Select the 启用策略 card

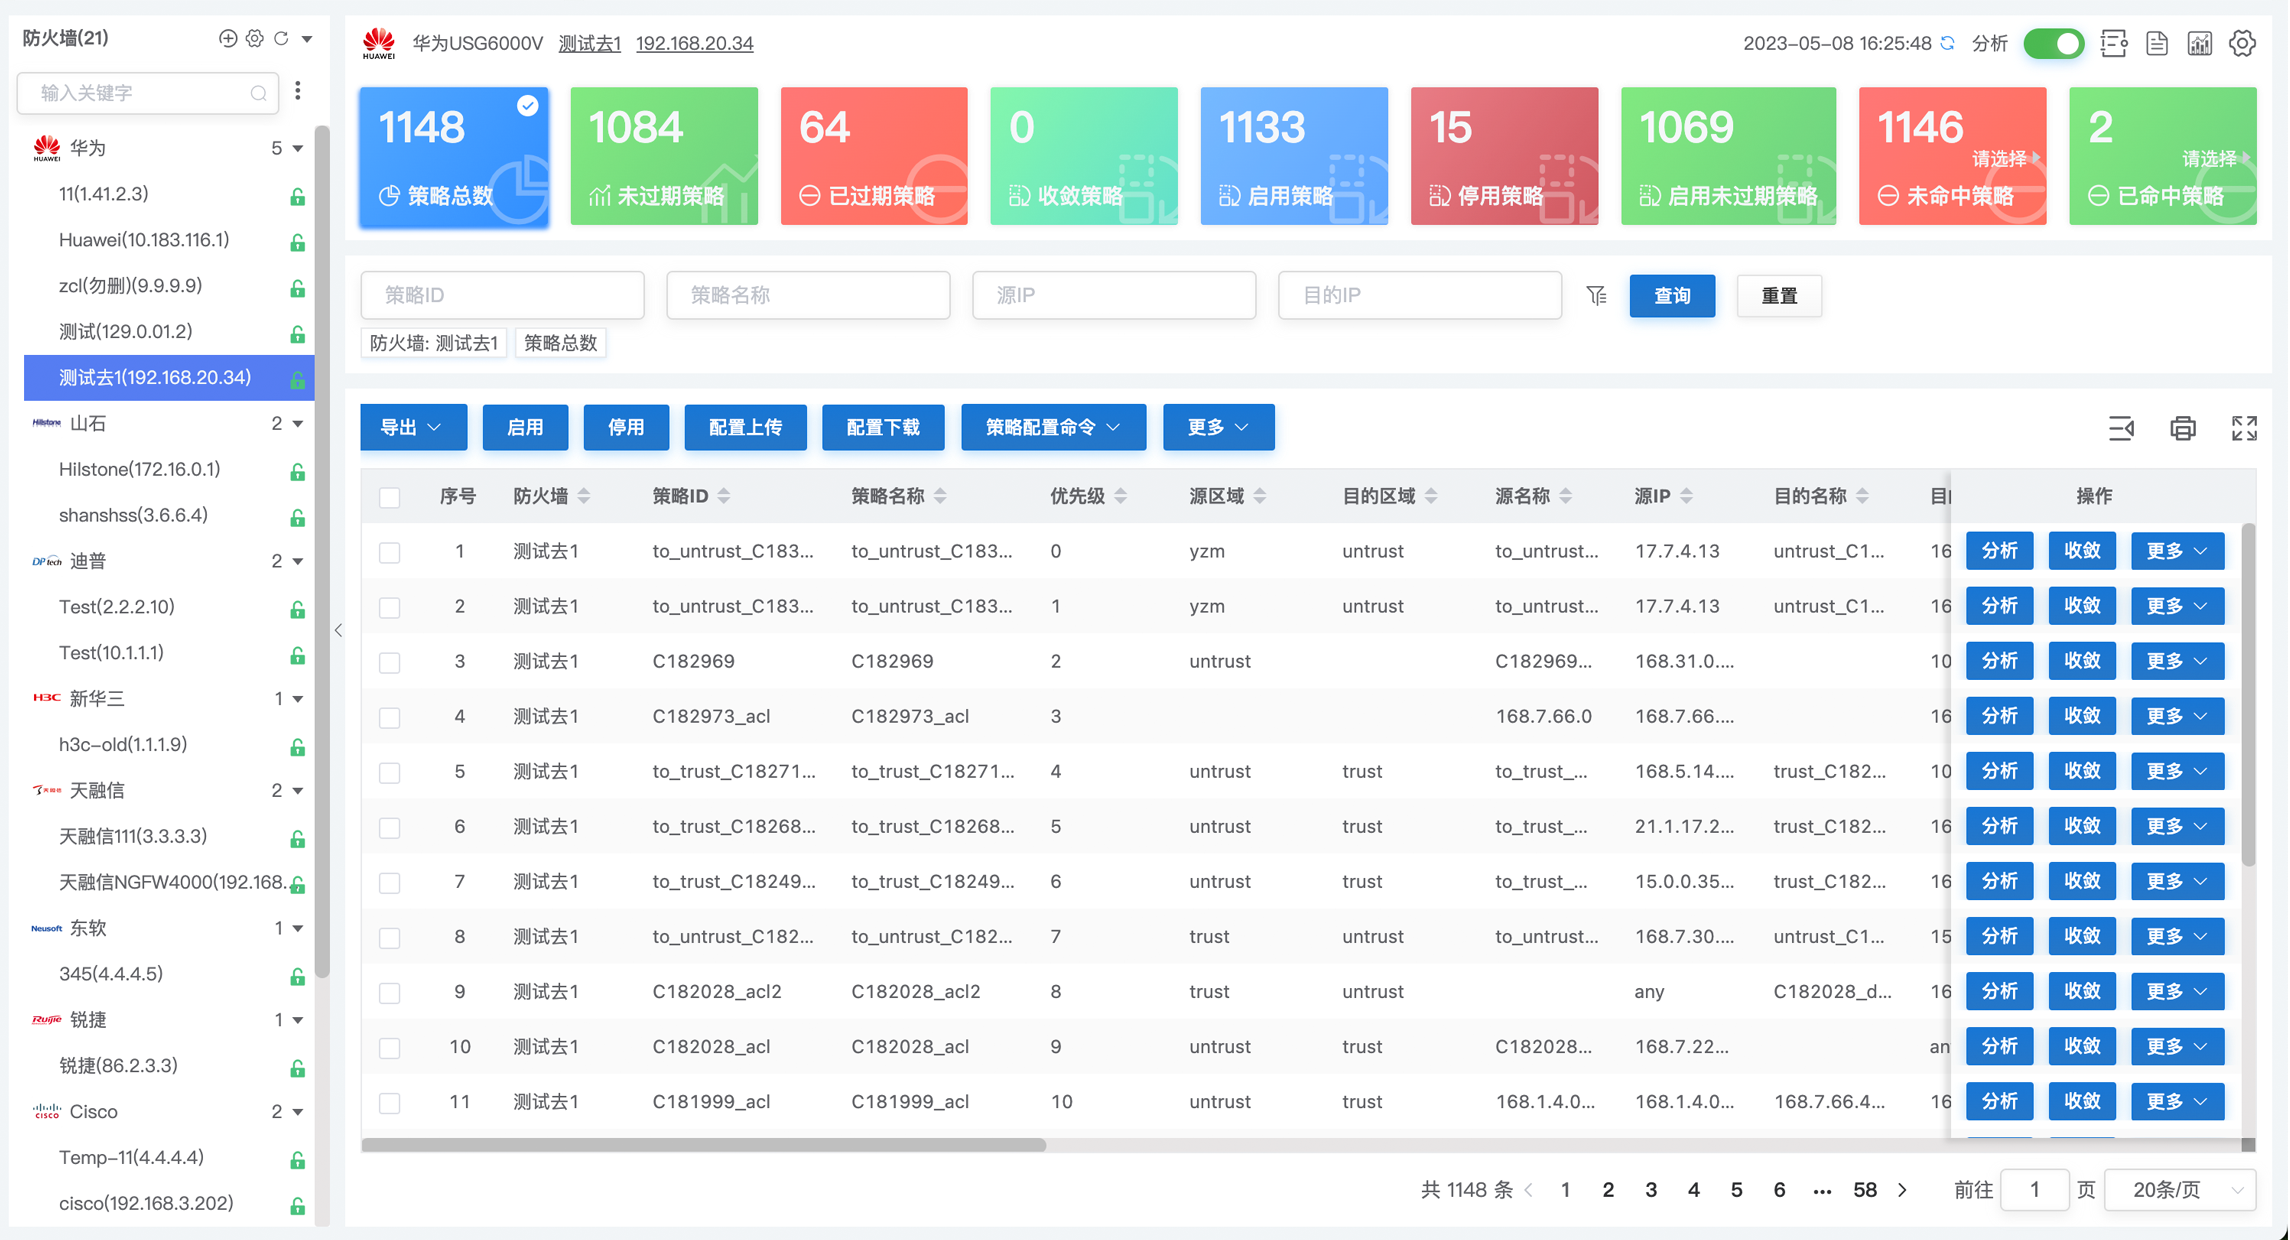pos(1294,156)
